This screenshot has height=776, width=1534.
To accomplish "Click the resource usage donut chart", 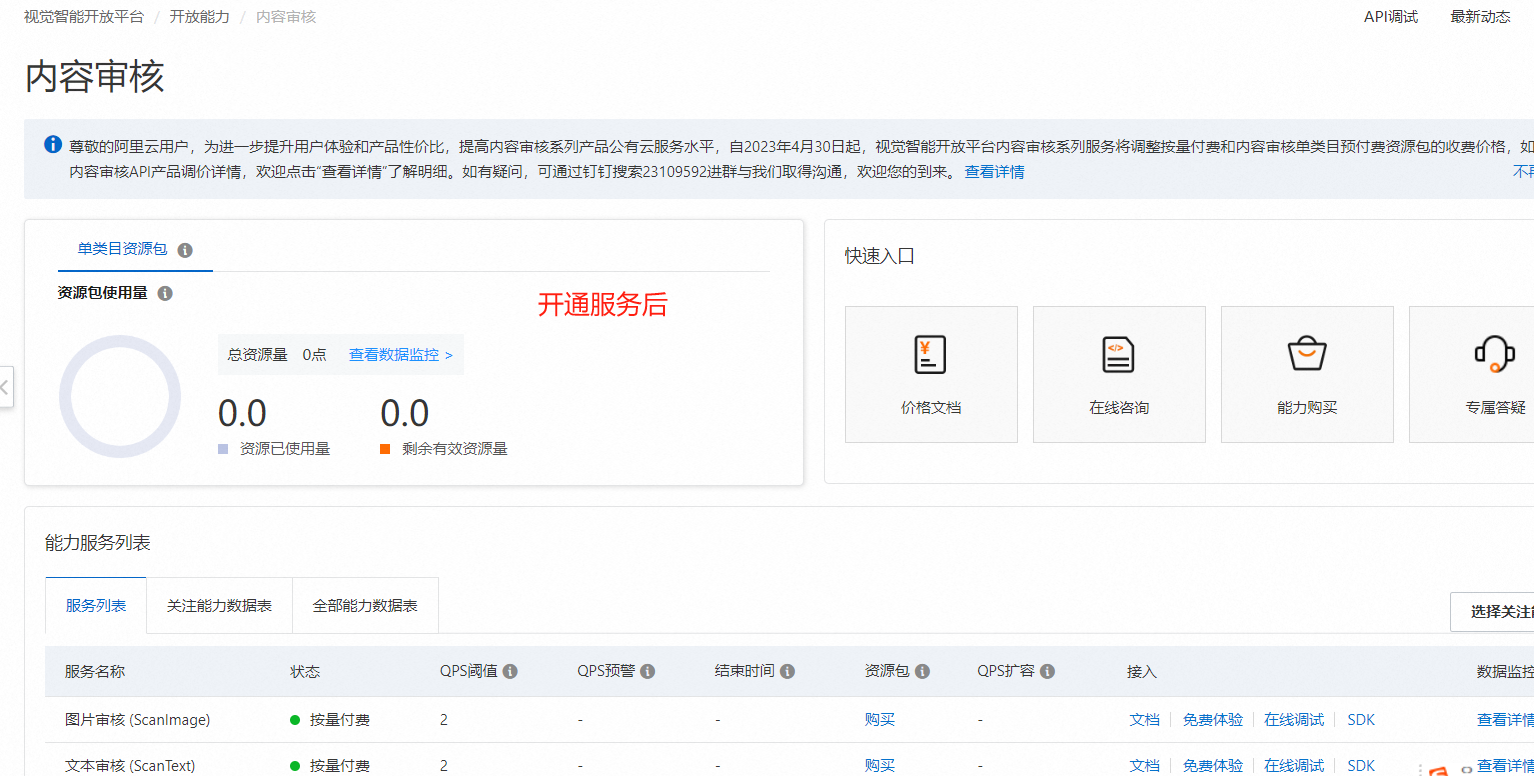I will (120, 396).
